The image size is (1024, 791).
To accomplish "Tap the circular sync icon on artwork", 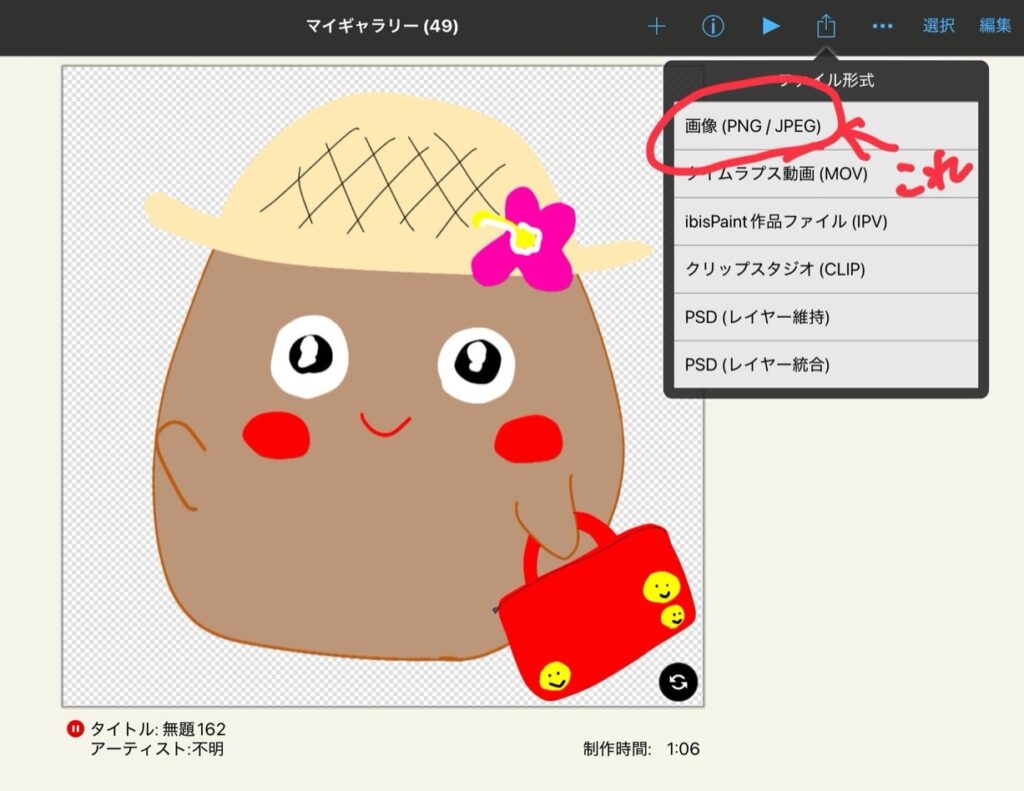I will point(678,683).
